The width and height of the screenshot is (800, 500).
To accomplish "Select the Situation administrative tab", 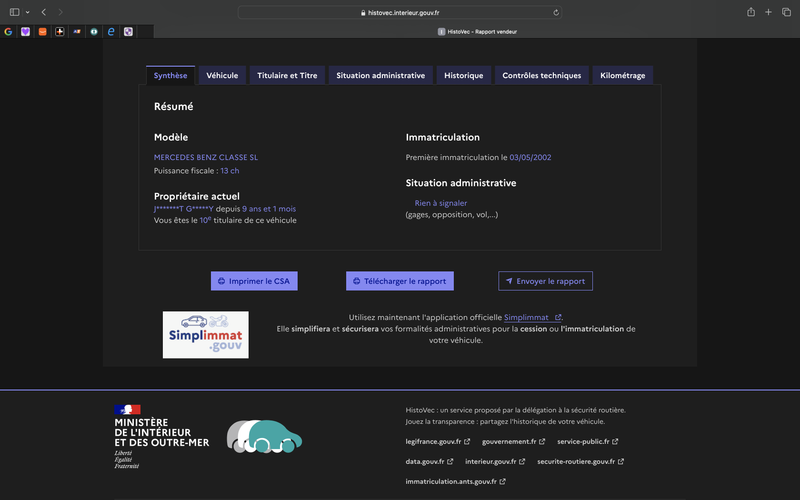I will [381, 76].
